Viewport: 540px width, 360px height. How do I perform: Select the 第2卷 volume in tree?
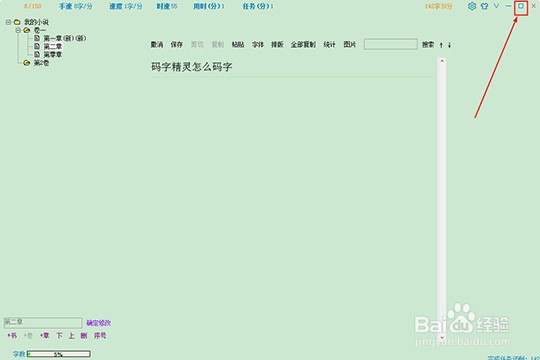(41, 63)
